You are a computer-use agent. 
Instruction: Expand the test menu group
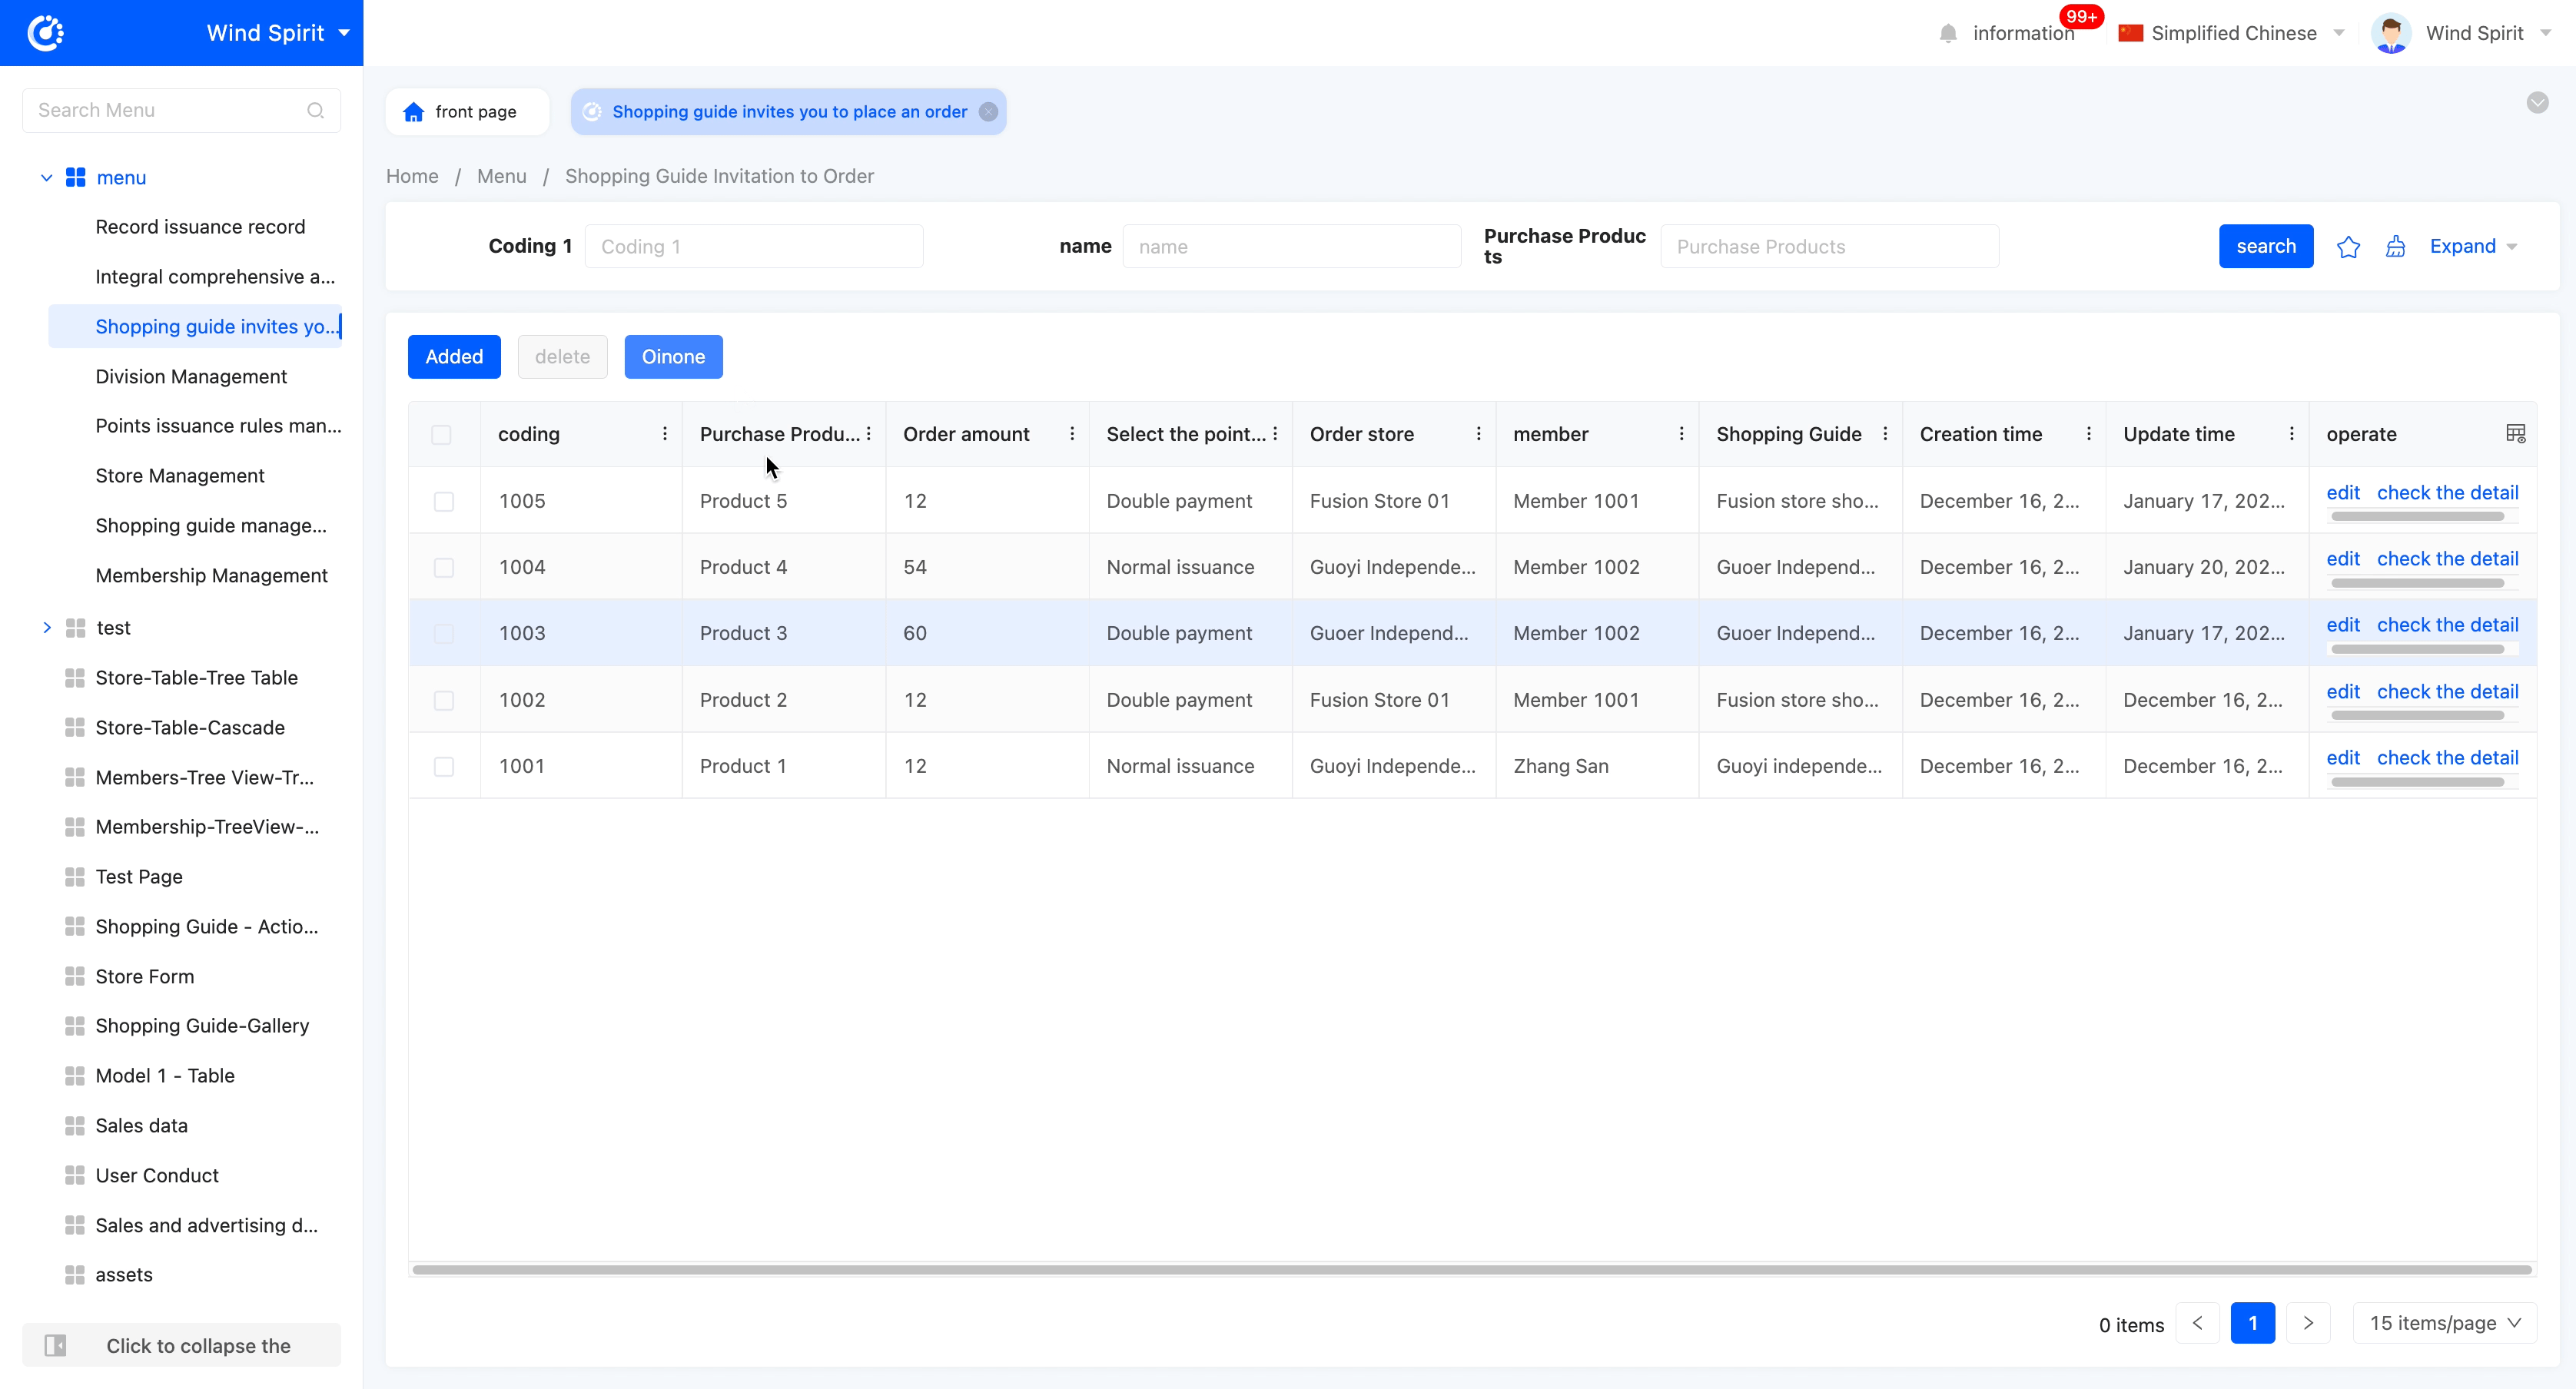pyautogui.click(x=47, y=627)
